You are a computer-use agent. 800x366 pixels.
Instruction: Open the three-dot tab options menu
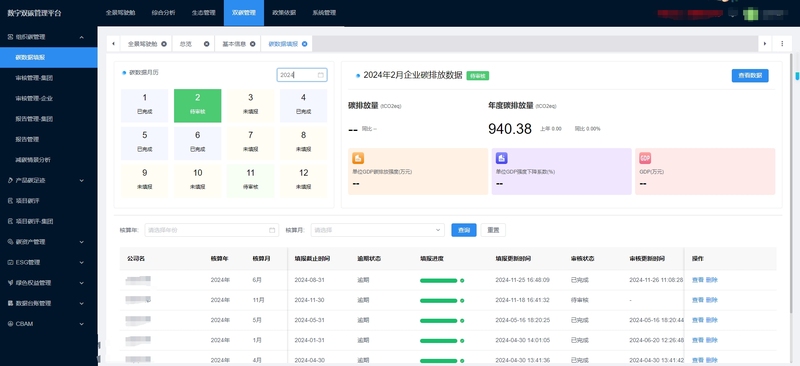click(x=782, y=44)
